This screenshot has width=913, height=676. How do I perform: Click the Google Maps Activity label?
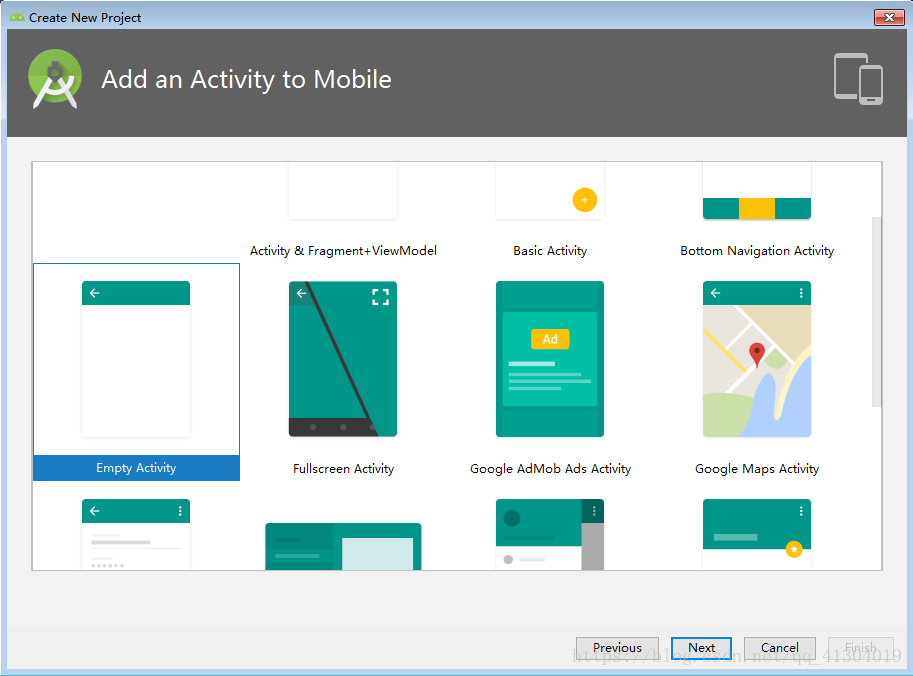point(757,469)
